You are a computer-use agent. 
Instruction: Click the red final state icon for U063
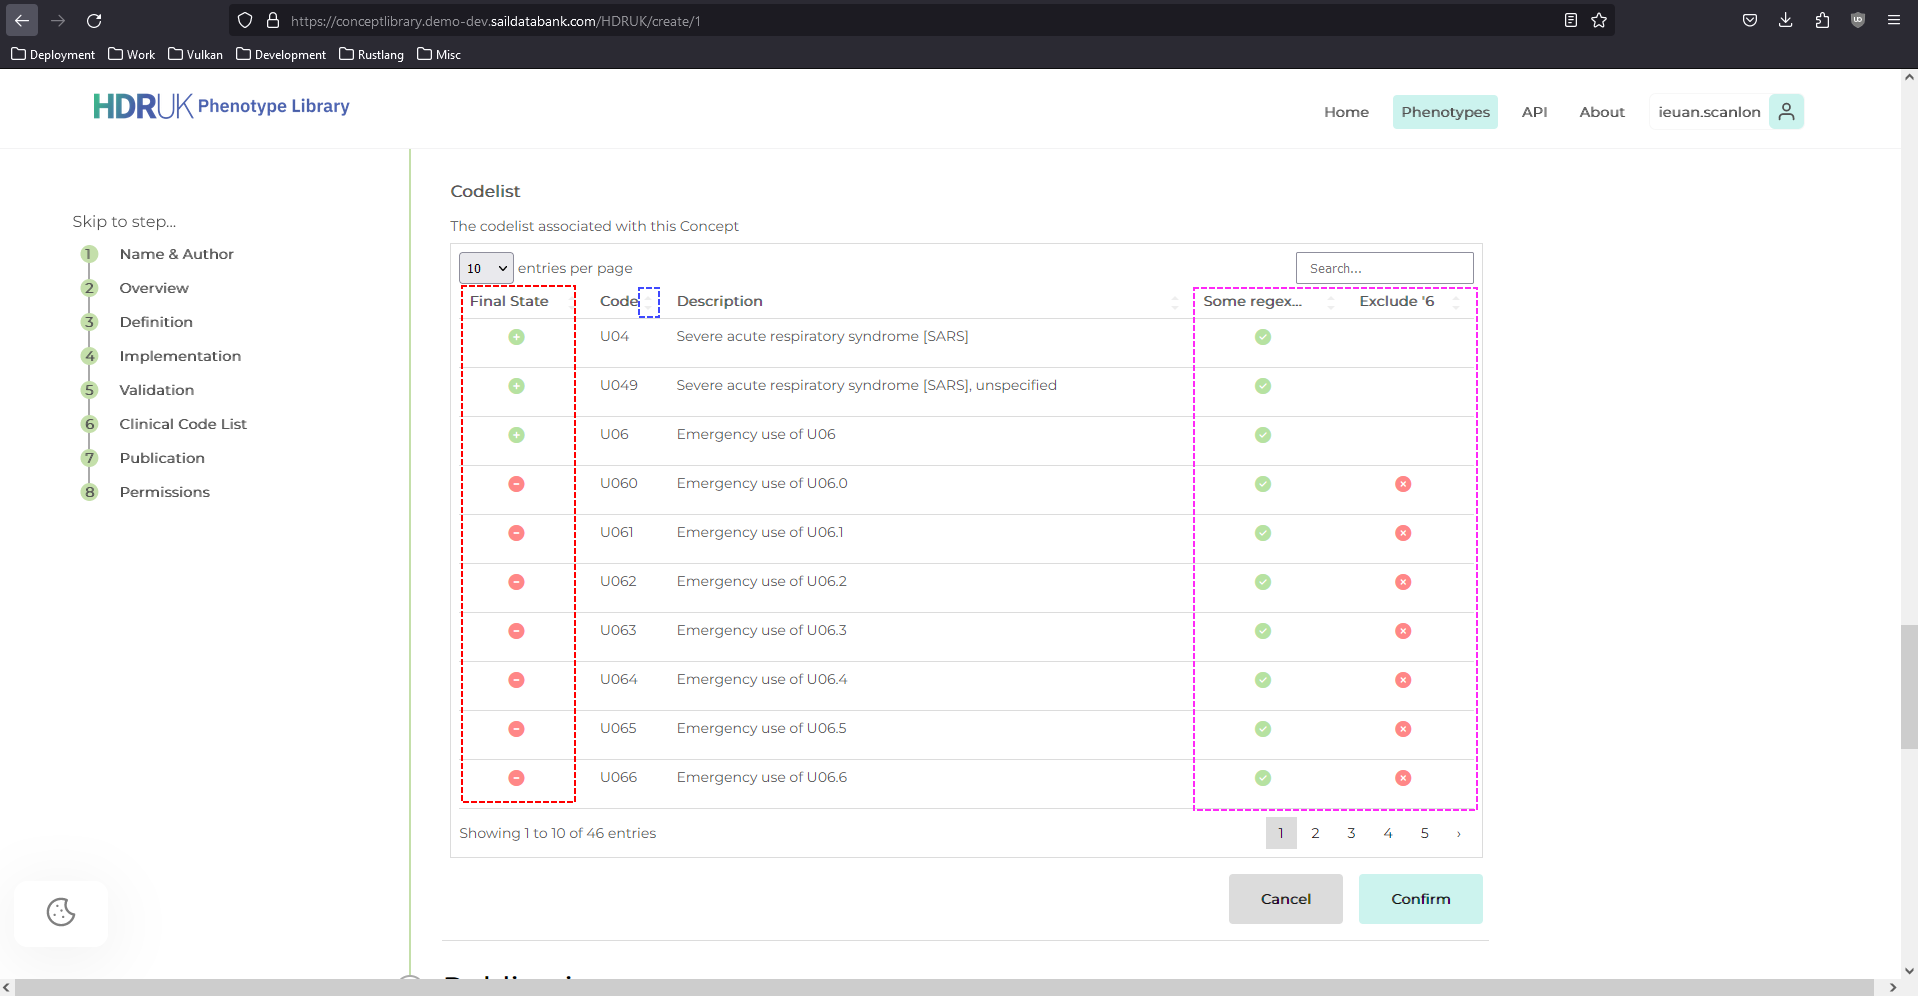[516, 631]
